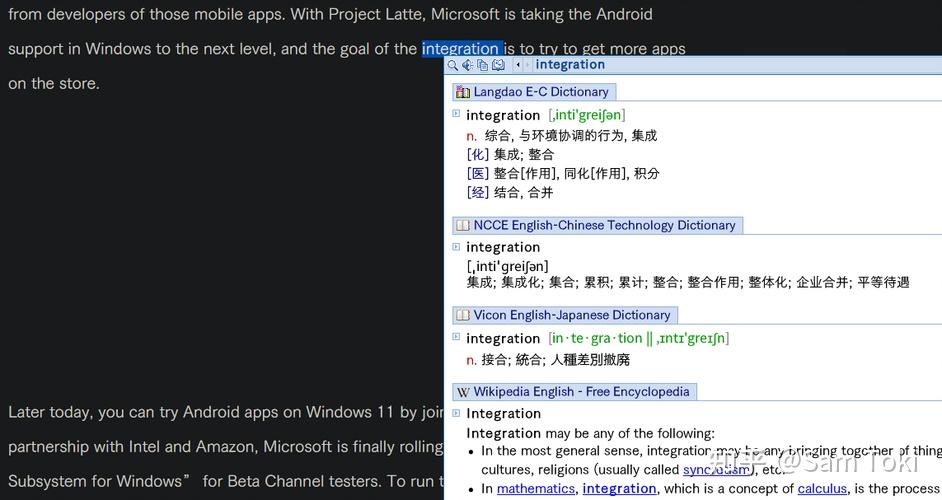Viewport: 942px width, 500px height.
Task: Click the magnifier search icon in popup toolbar
Action: click(452, 65)
